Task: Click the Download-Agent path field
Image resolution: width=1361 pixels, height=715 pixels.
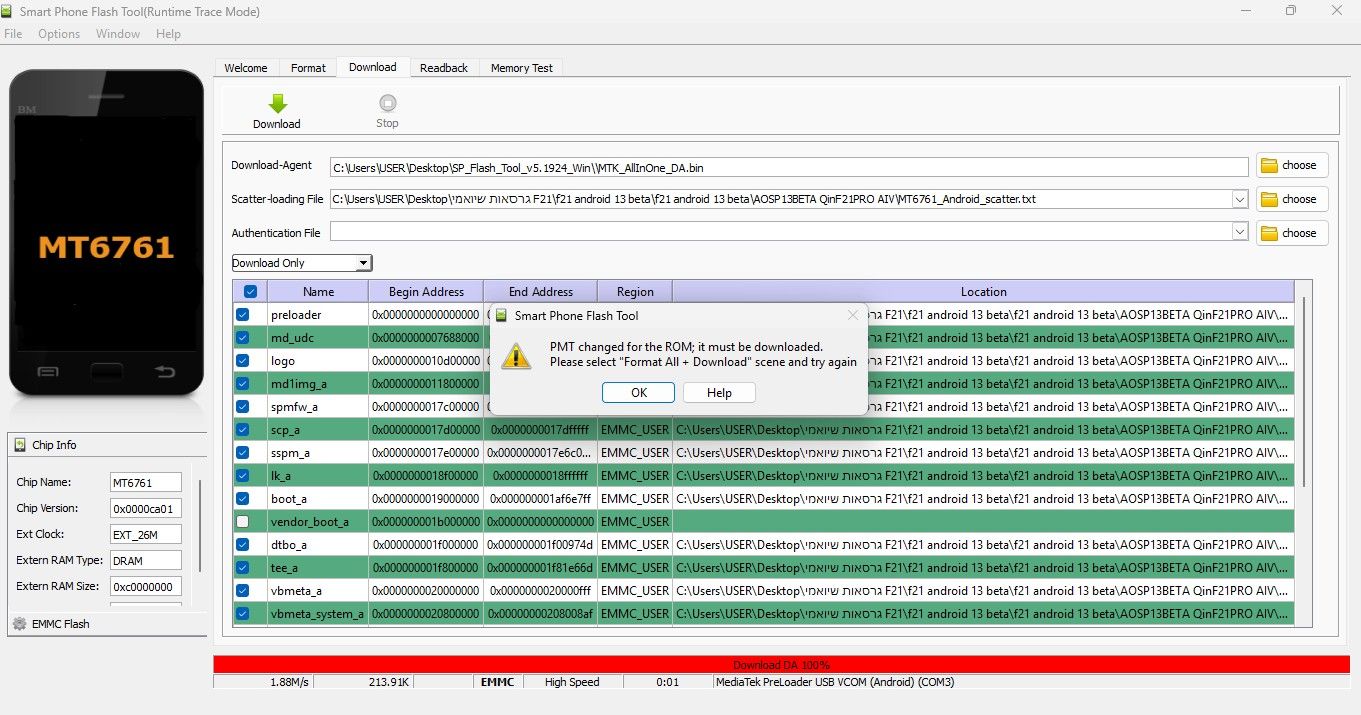Action: tap(789, 167)
